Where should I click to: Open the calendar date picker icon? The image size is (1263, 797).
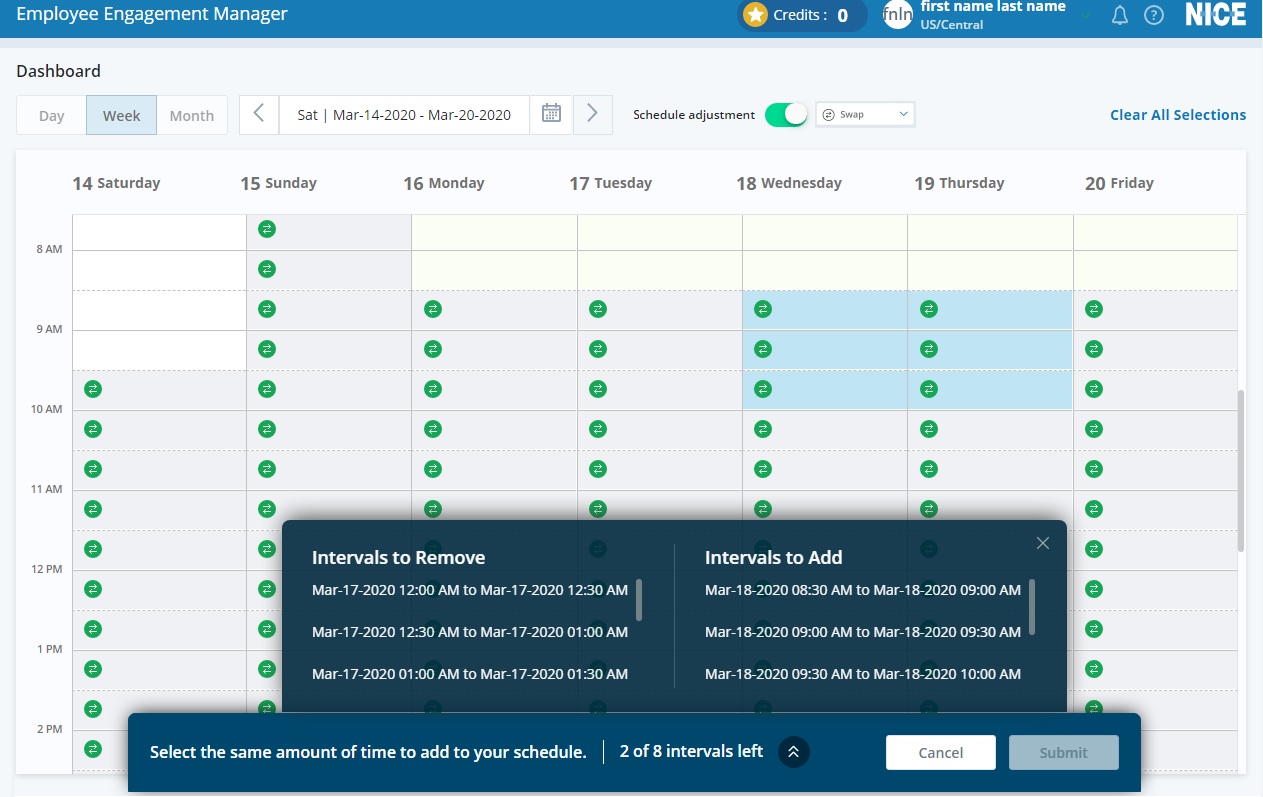551,114
